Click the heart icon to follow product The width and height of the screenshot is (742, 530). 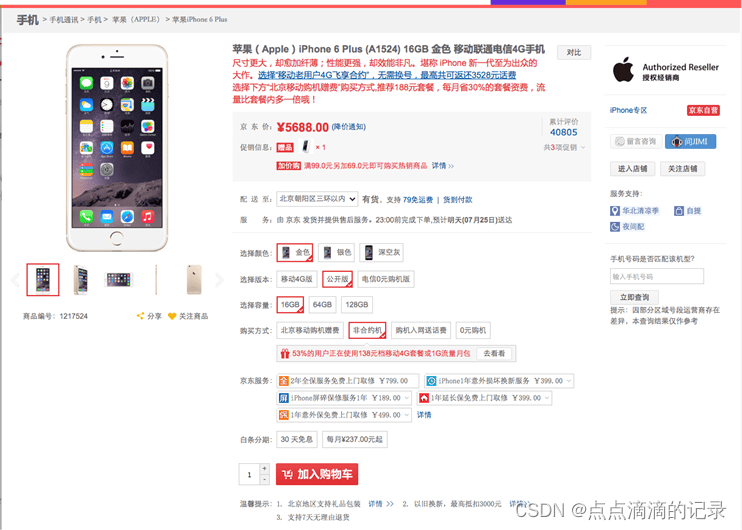coord(172,316)
